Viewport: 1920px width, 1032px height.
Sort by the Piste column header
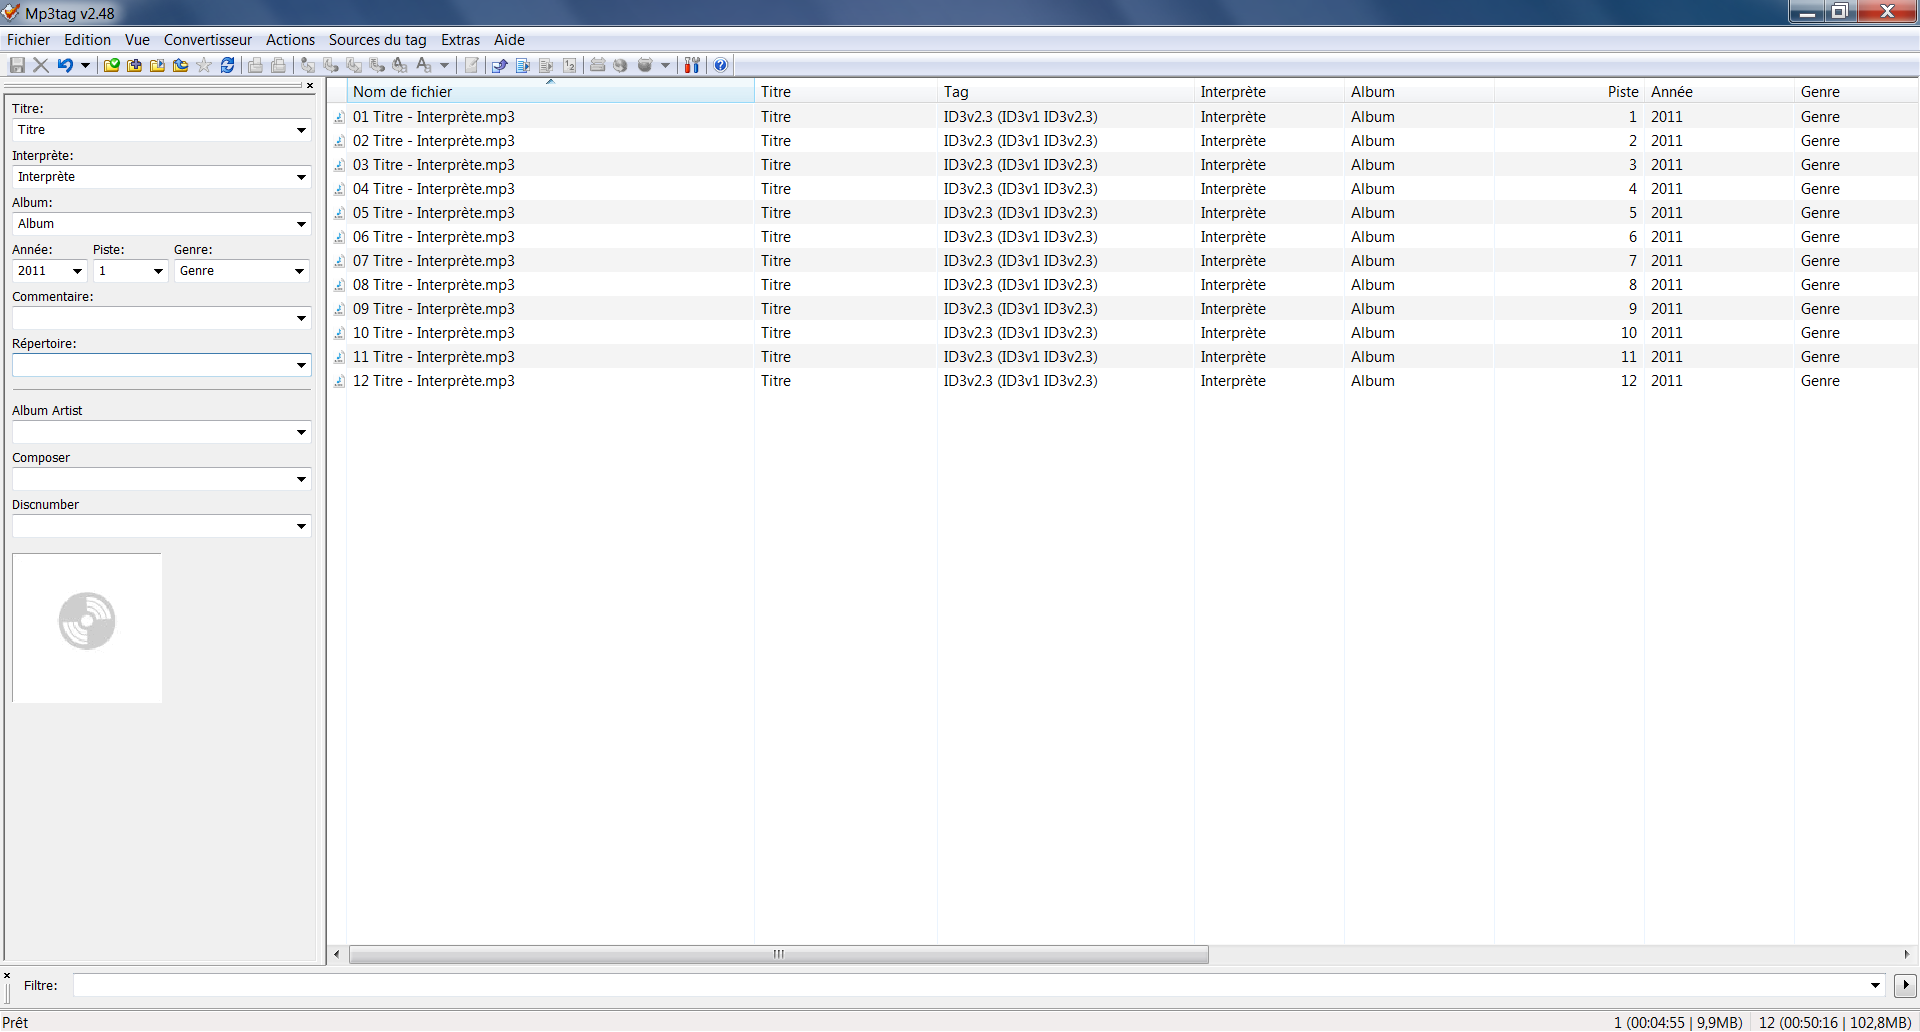pos(1569,91)
